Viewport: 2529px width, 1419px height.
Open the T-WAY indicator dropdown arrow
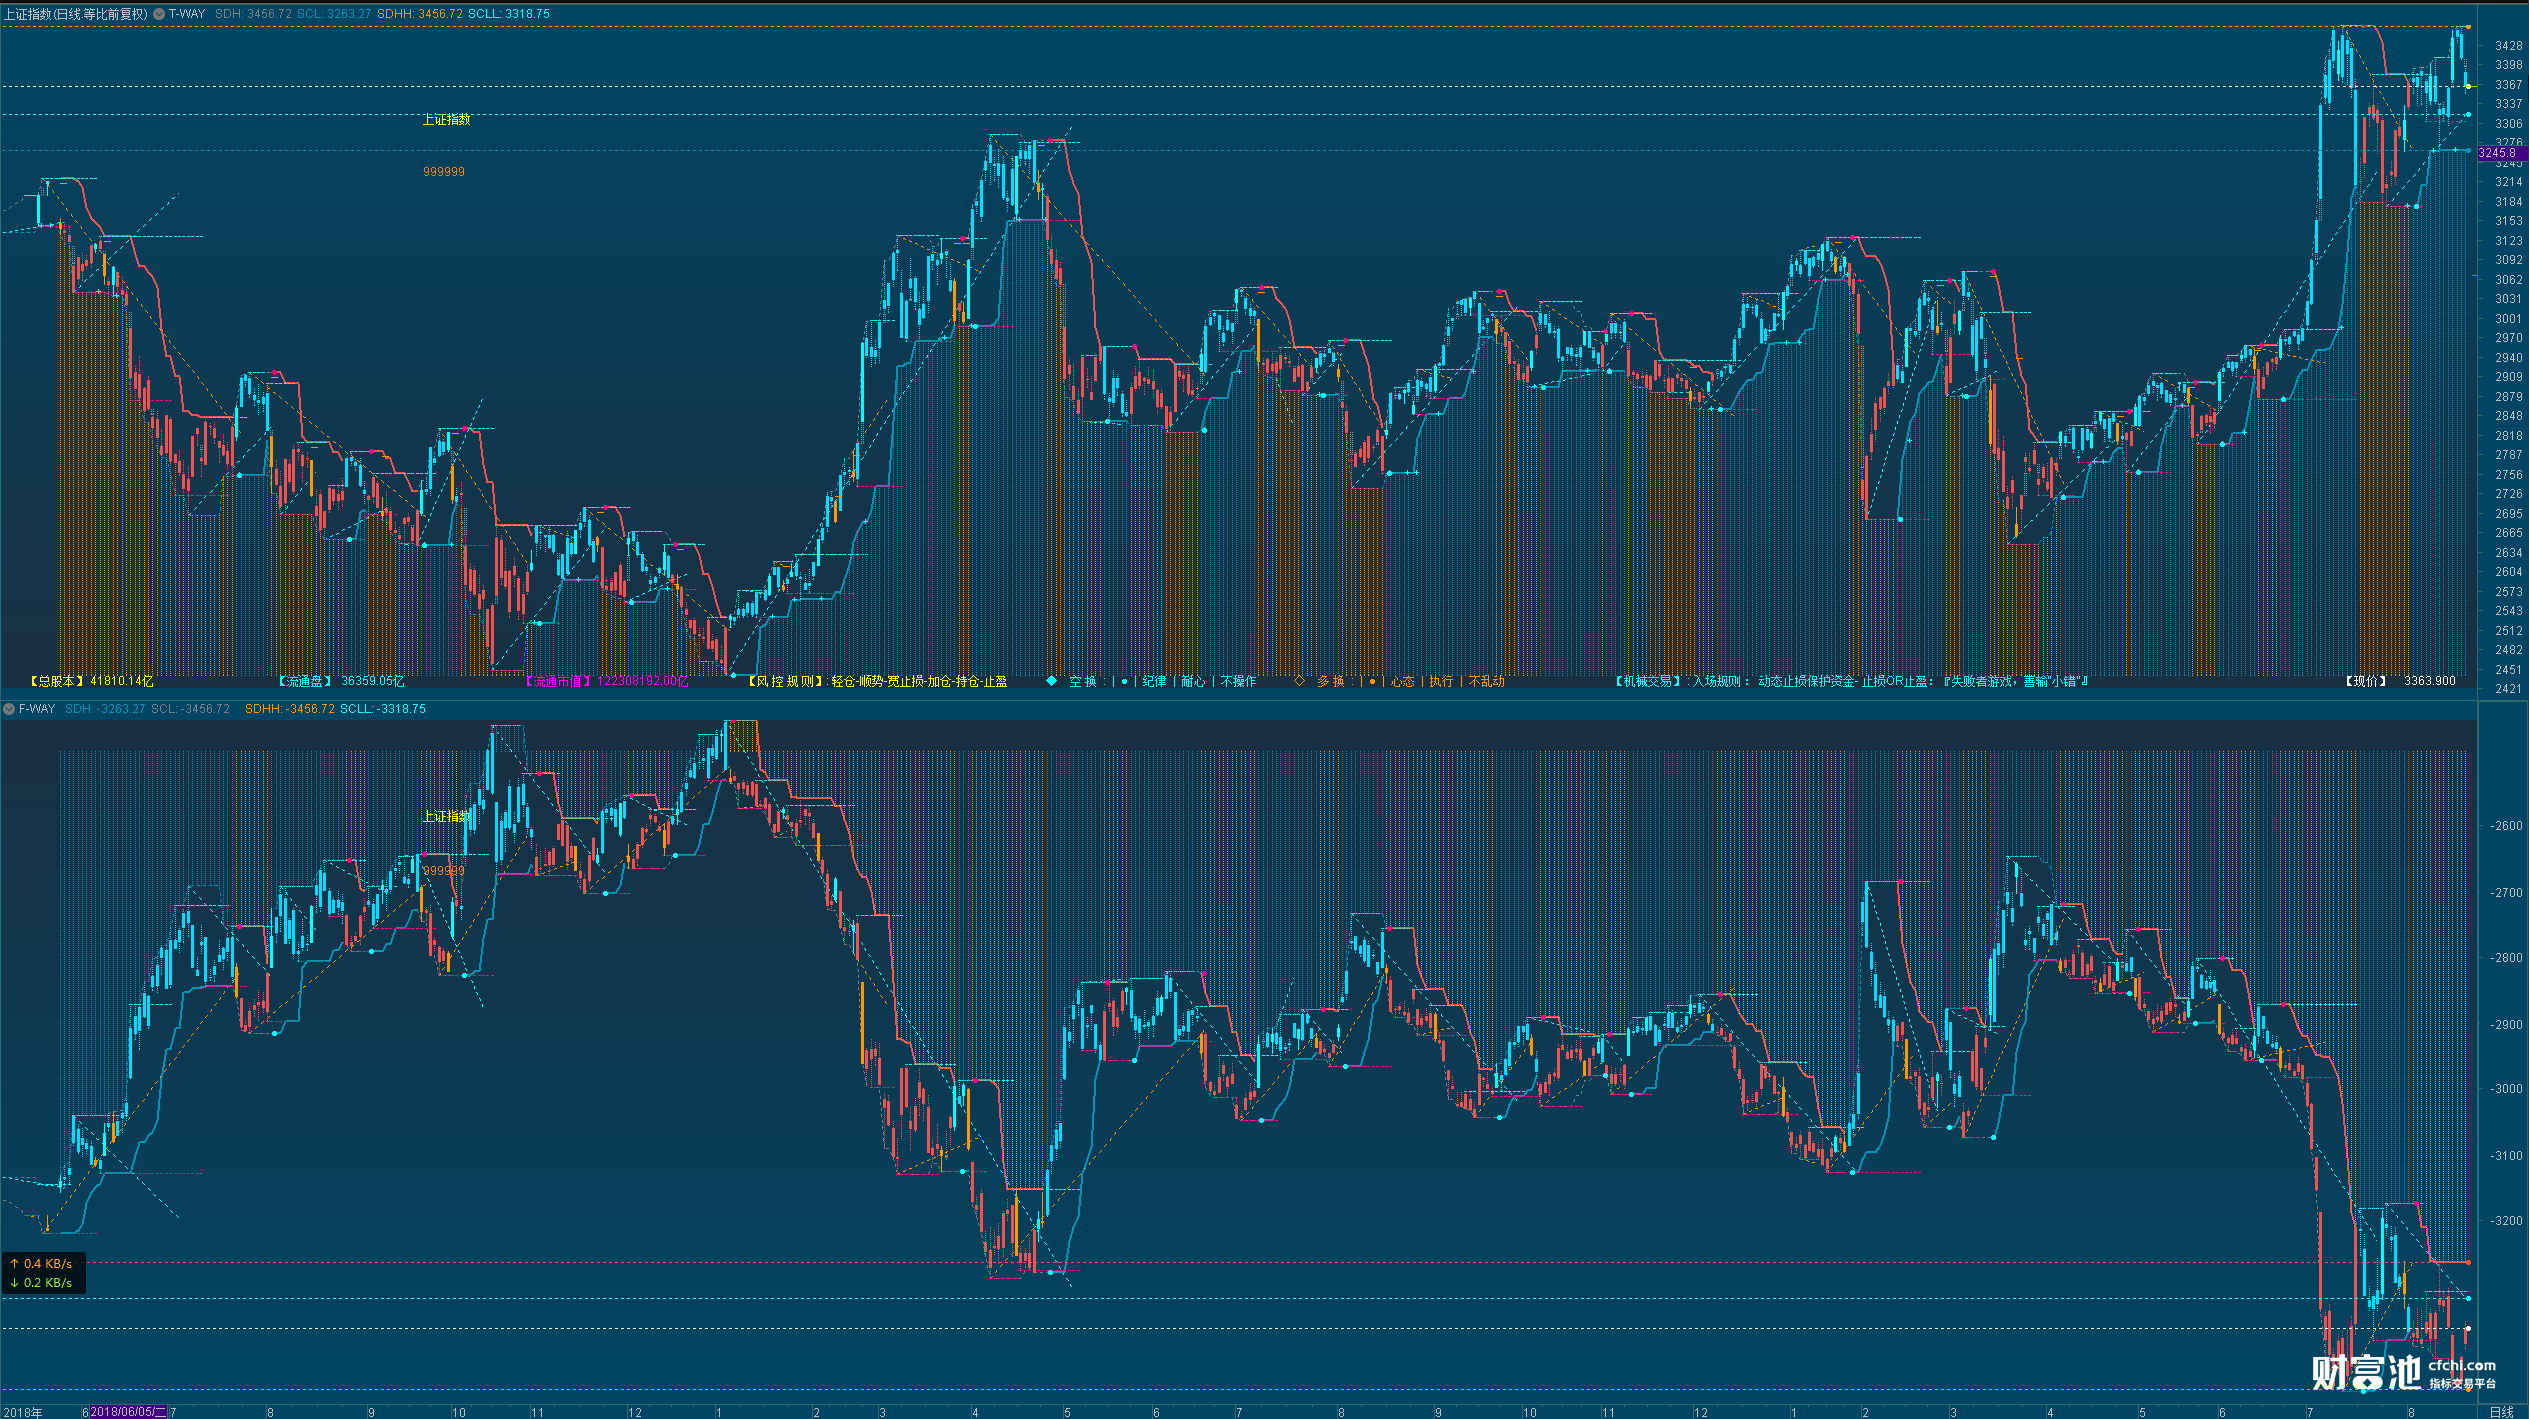(159, 14)
